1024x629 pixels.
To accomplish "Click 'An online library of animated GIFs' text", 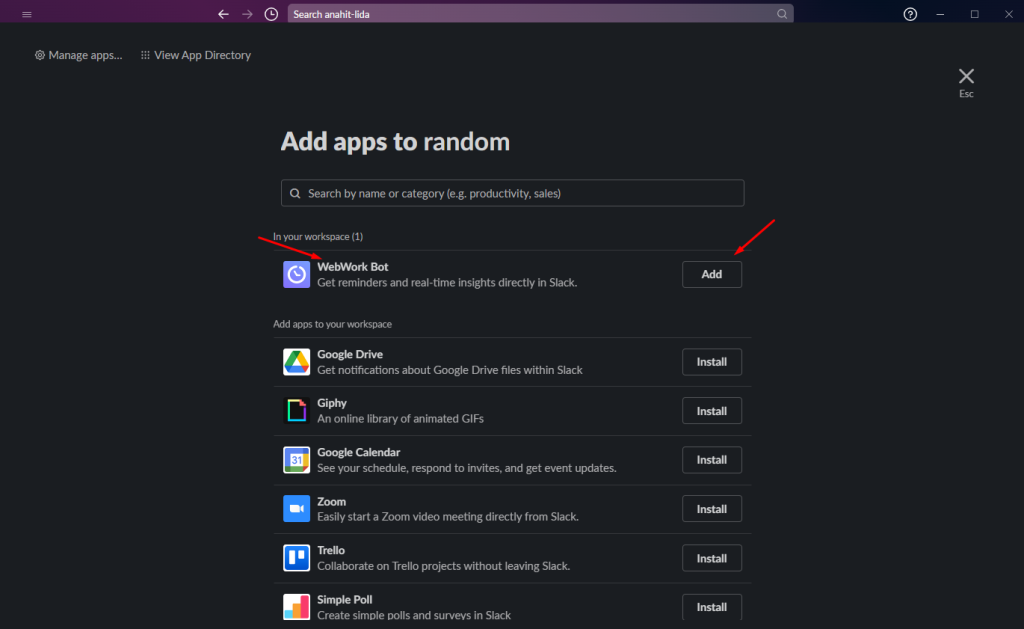I will (x=400, y=419).
